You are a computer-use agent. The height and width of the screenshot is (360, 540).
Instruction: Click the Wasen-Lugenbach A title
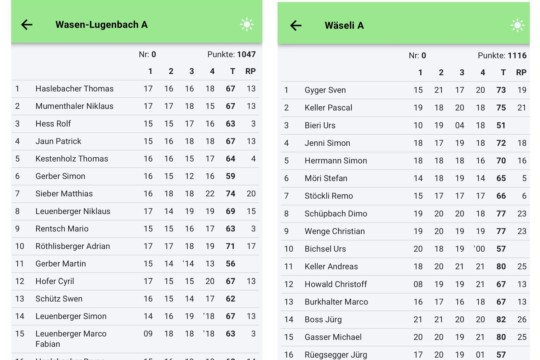pyautogui.click(x=102, y=25)
